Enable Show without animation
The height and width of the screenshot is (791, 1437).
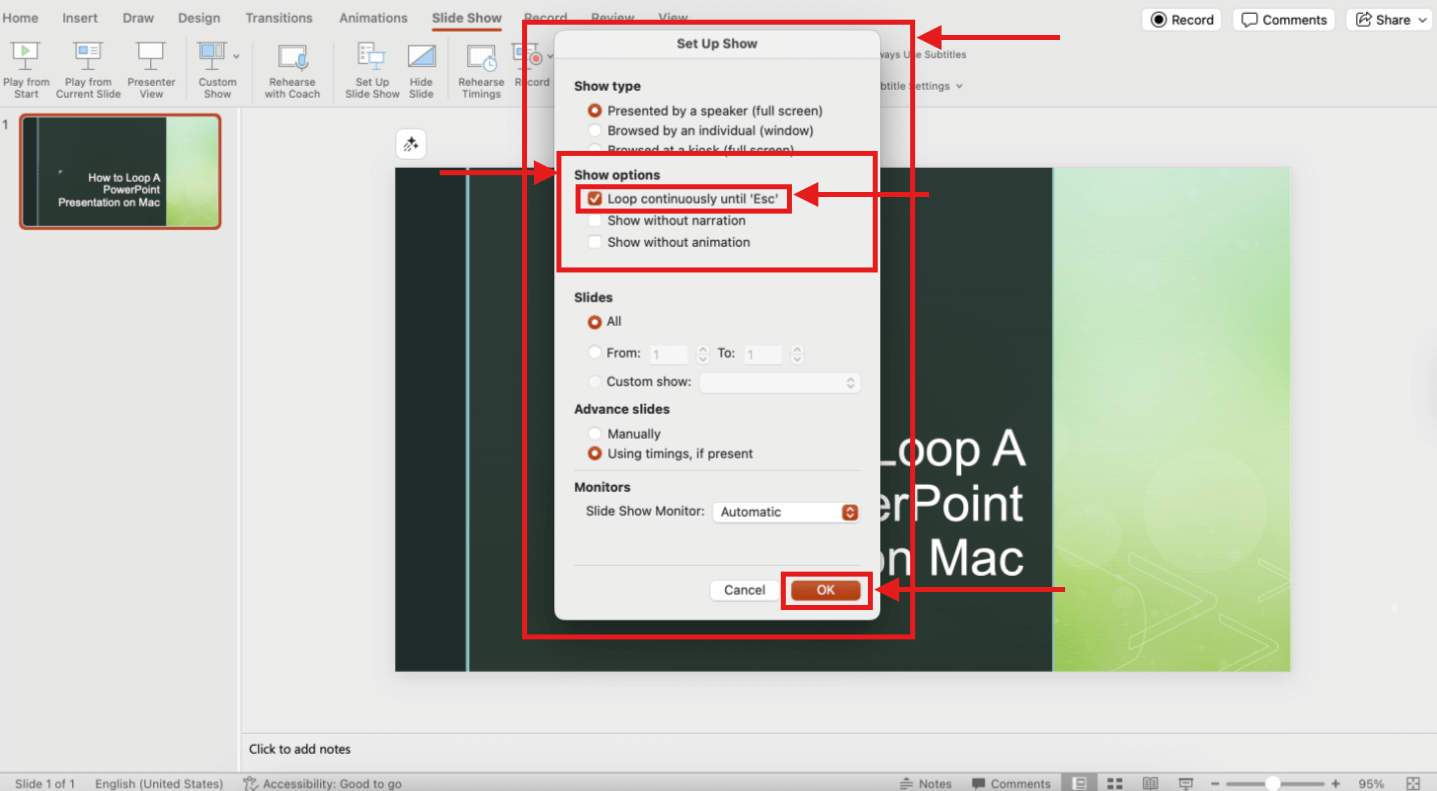point(595,242)
